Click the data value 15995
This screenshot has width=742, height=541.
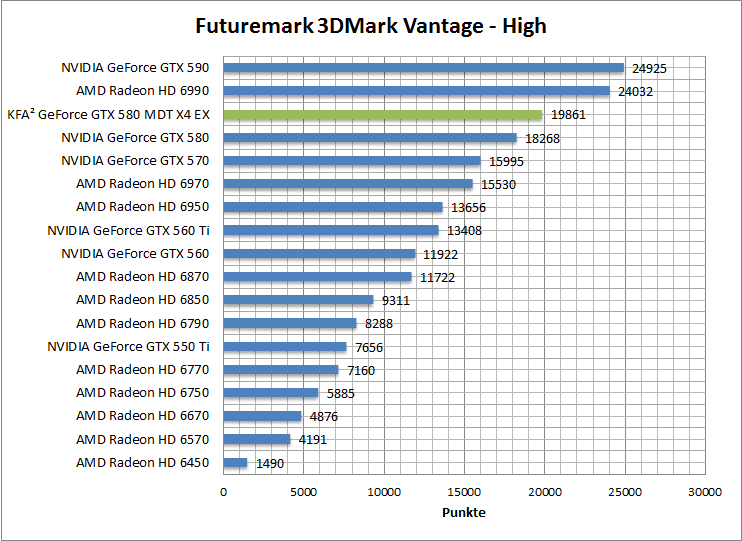pyautogui.click(x=506, y=161)
